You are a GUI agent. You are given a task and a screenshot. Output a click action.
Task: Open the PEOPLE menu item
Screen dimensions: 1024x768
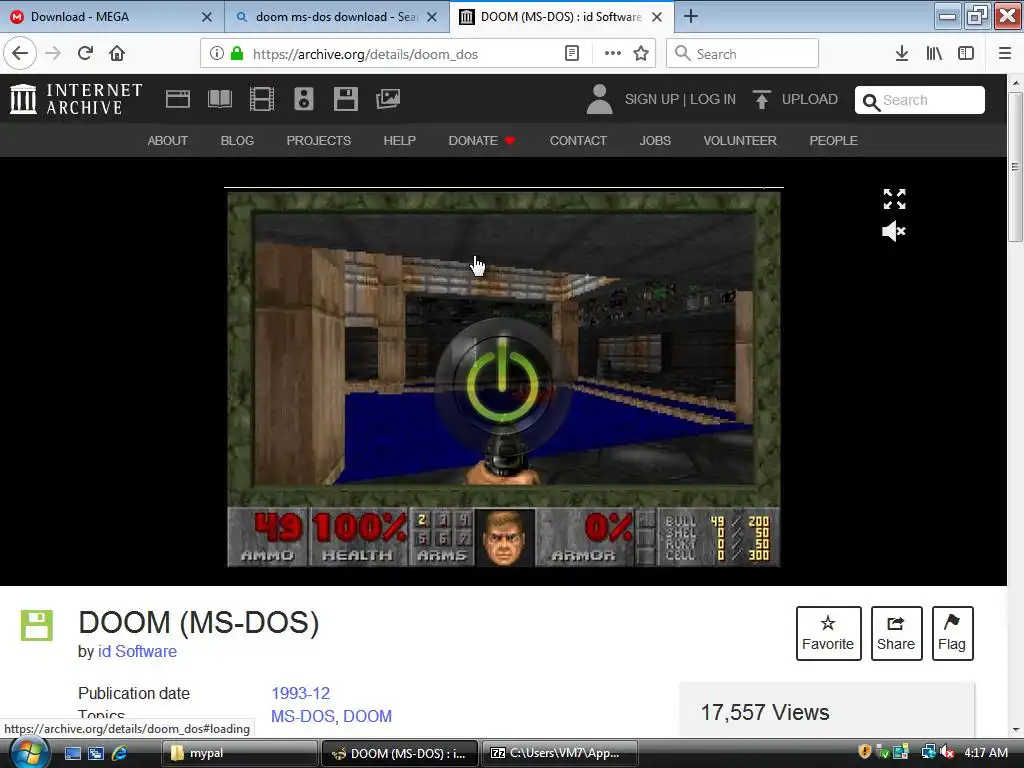833,140
